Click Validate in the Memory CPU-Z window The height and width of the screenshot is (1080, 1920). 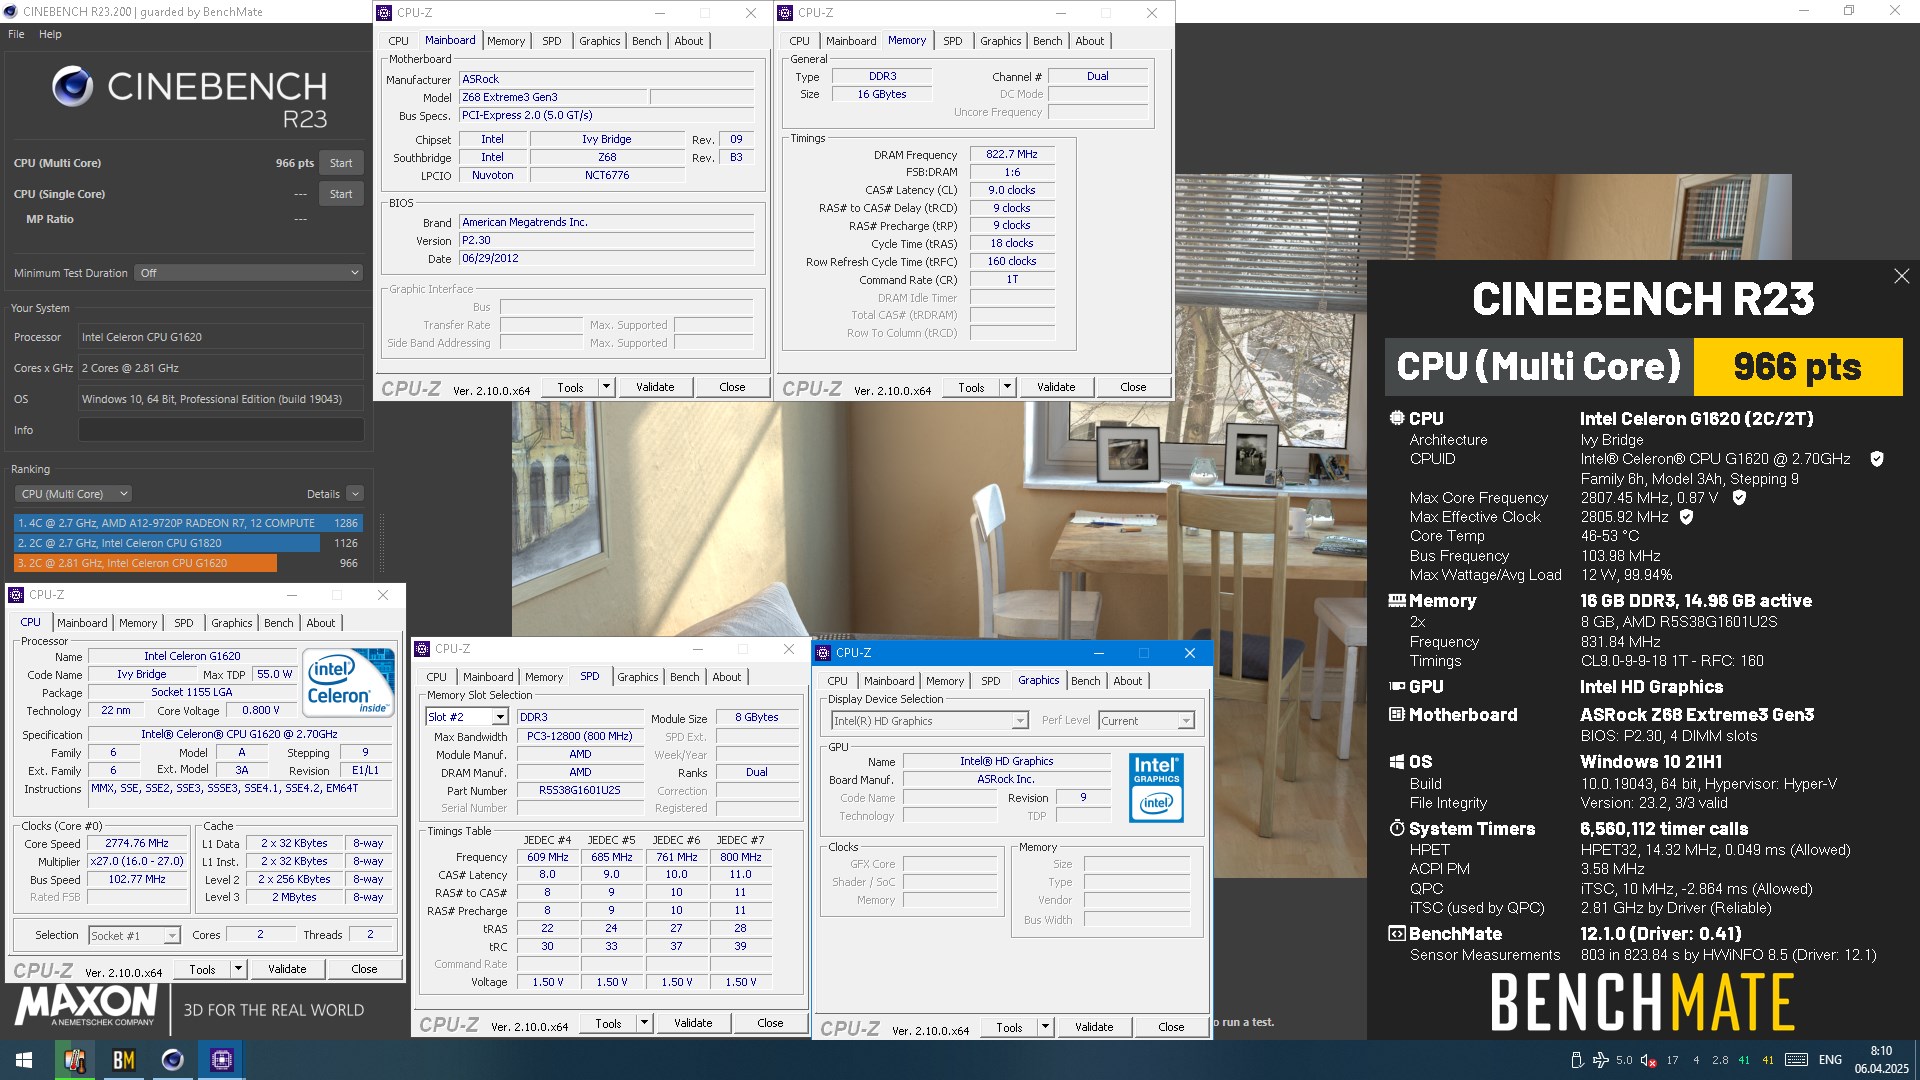coord(1056,387)
